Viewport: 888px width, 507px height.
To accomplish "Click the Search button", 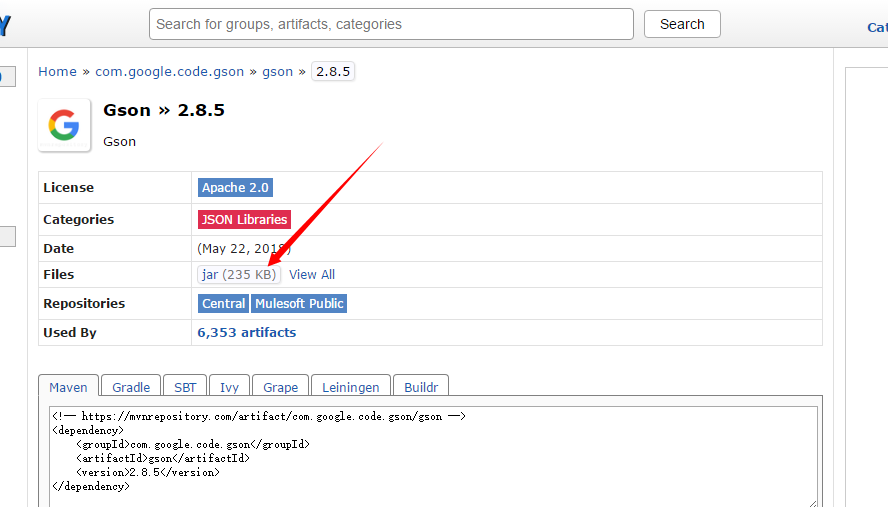I will click(x=682, y=24).
